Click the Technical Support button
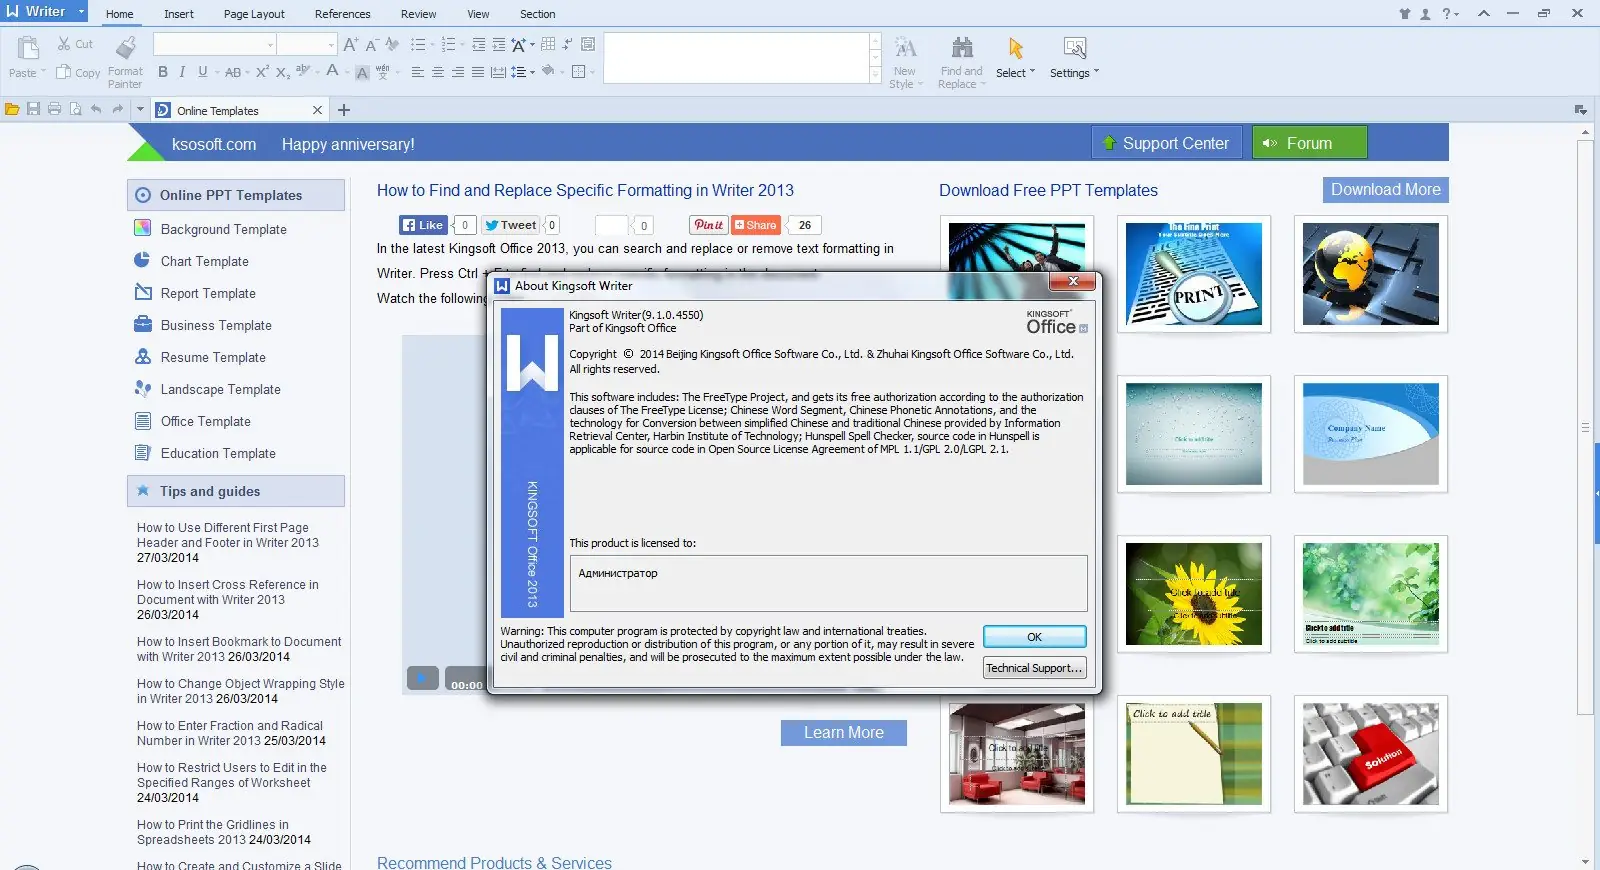The width and height of the screenshot is (1600, 870). (1035, 668)
